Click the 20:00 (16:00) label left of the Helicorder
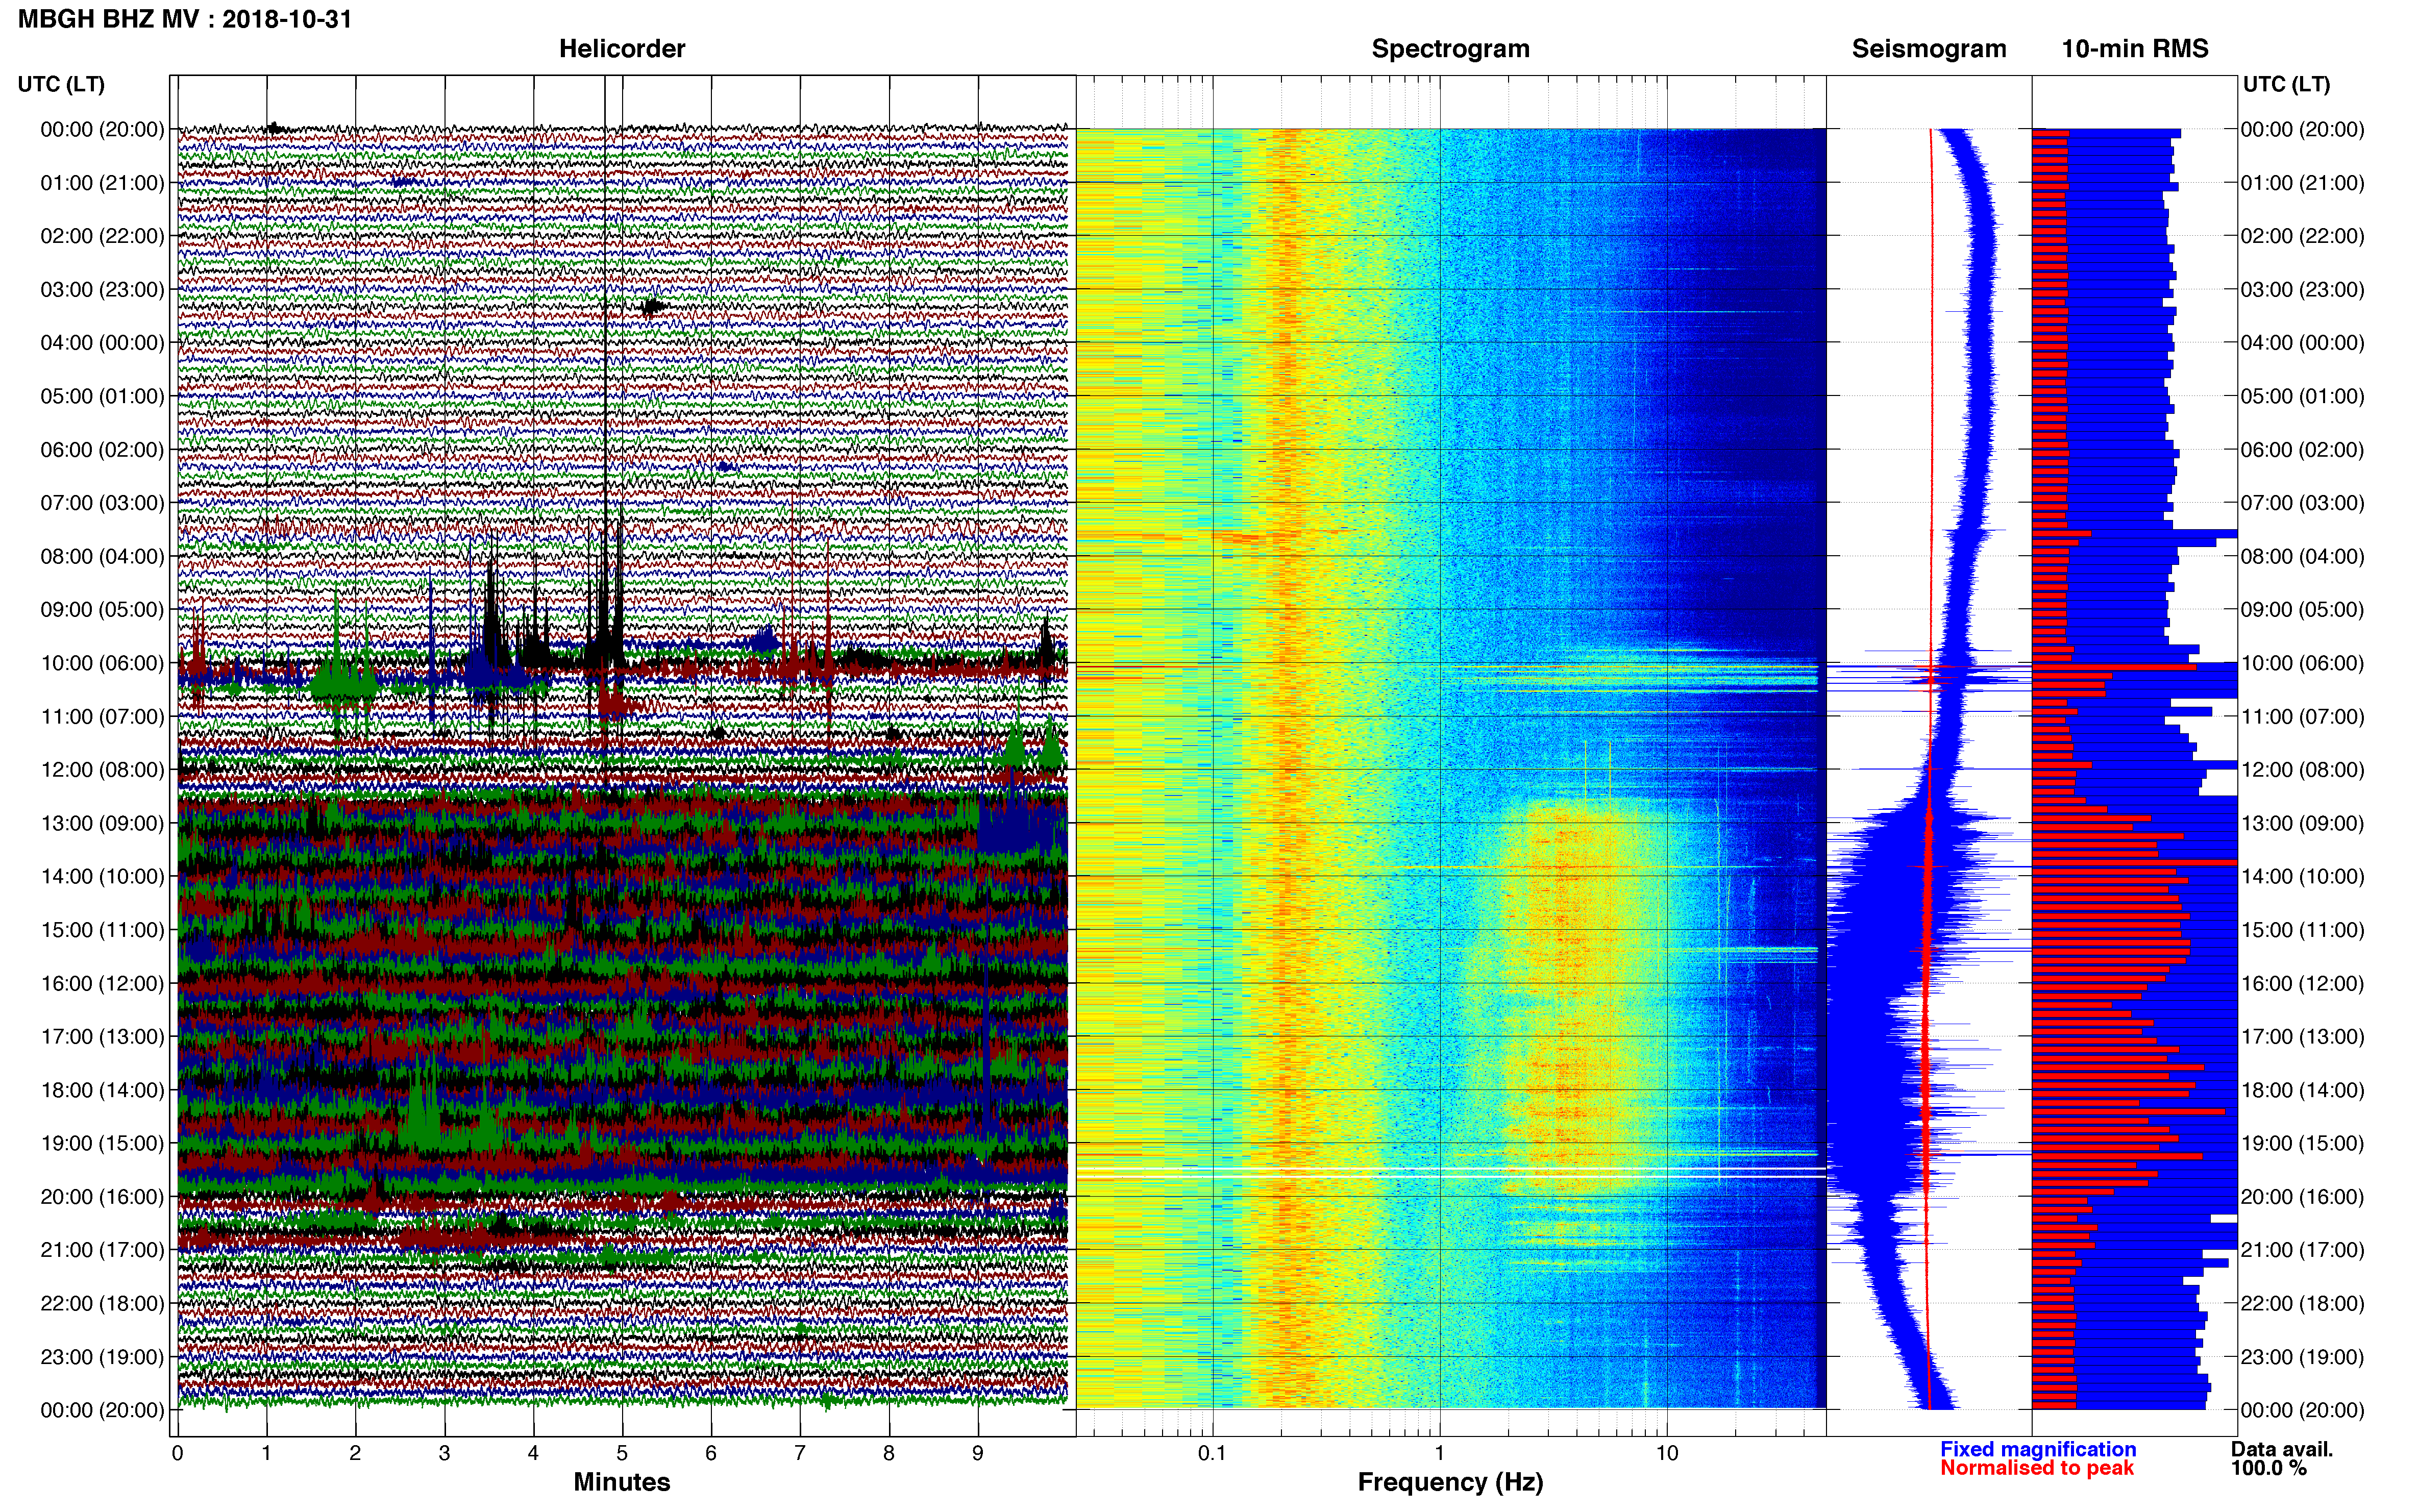This screenshot has width=2419, height=1512. click(x=102, y=1197)
